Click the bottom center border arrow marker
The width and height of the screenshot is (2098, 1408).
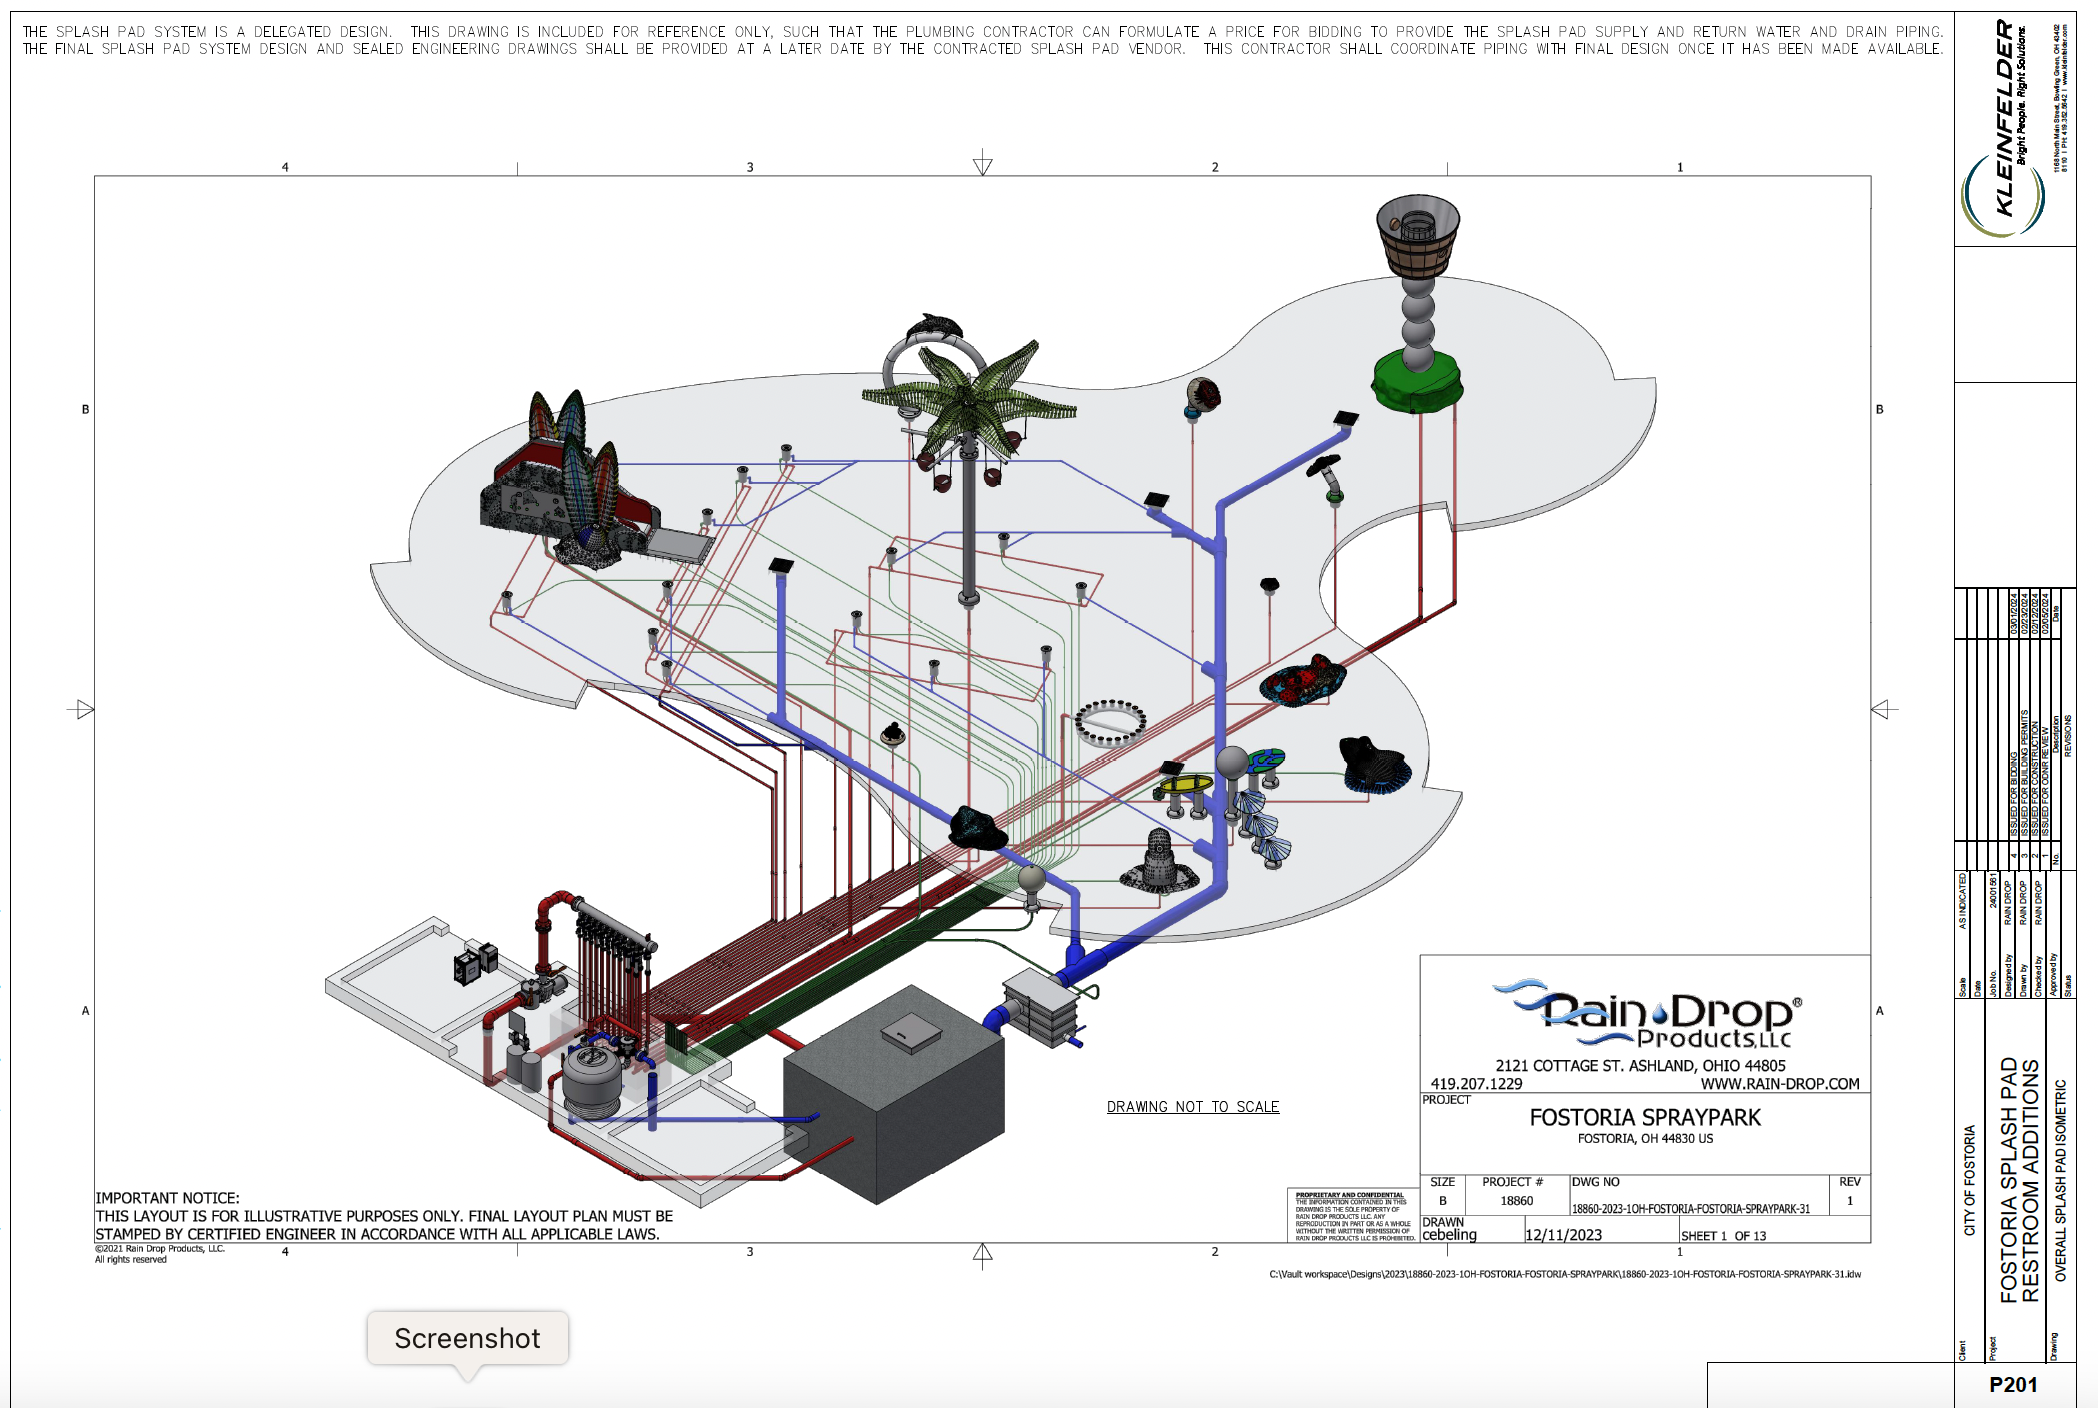point(983,1255)
